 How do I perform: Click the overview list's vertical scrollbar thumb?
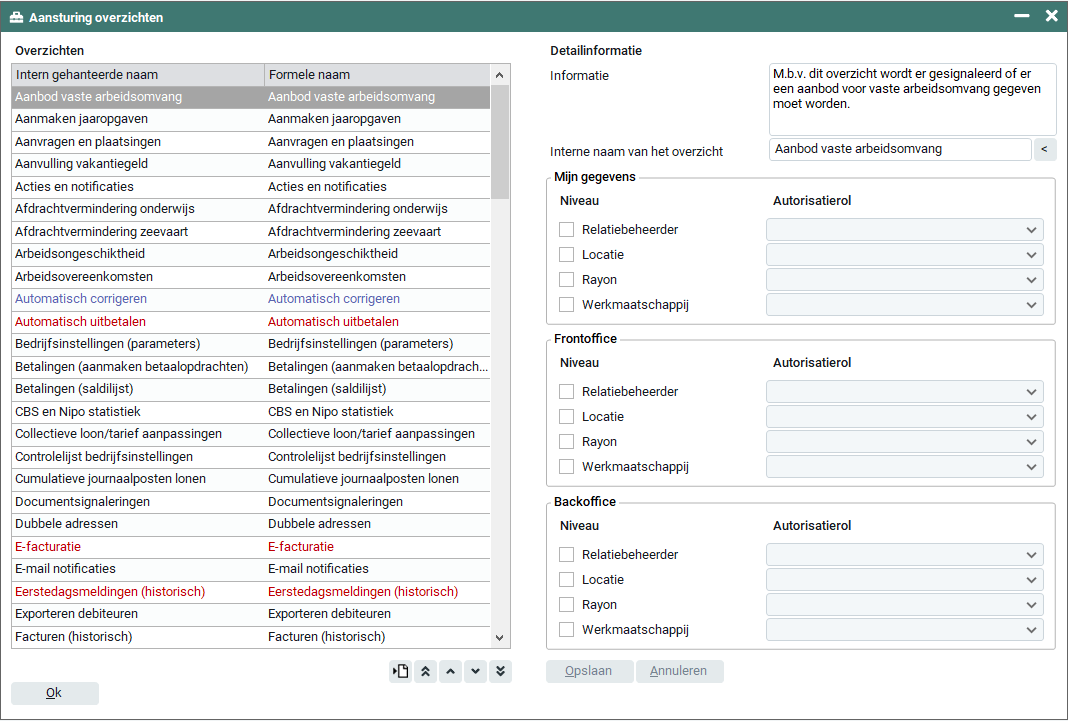pos(500,142)
